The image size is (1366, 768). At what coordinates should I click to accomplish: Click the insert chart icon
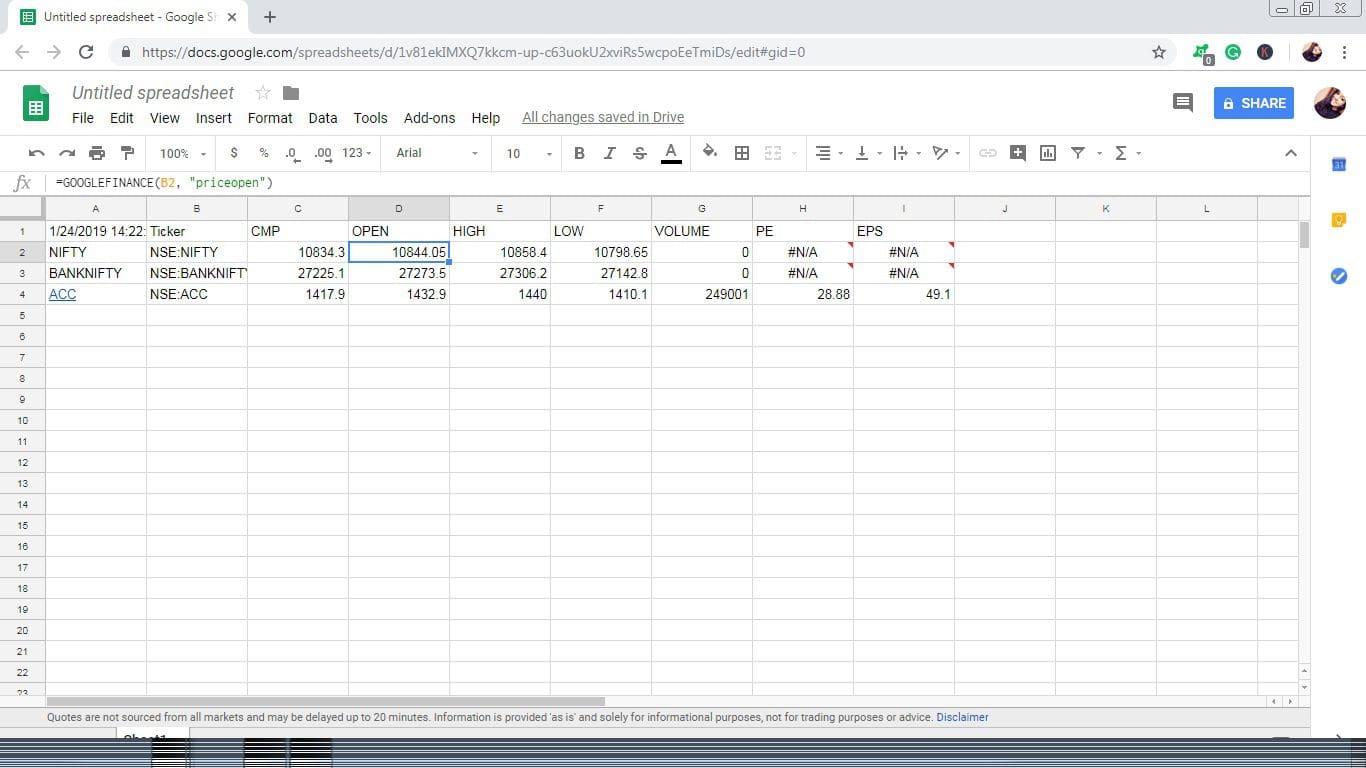[x=1048, y=153]
